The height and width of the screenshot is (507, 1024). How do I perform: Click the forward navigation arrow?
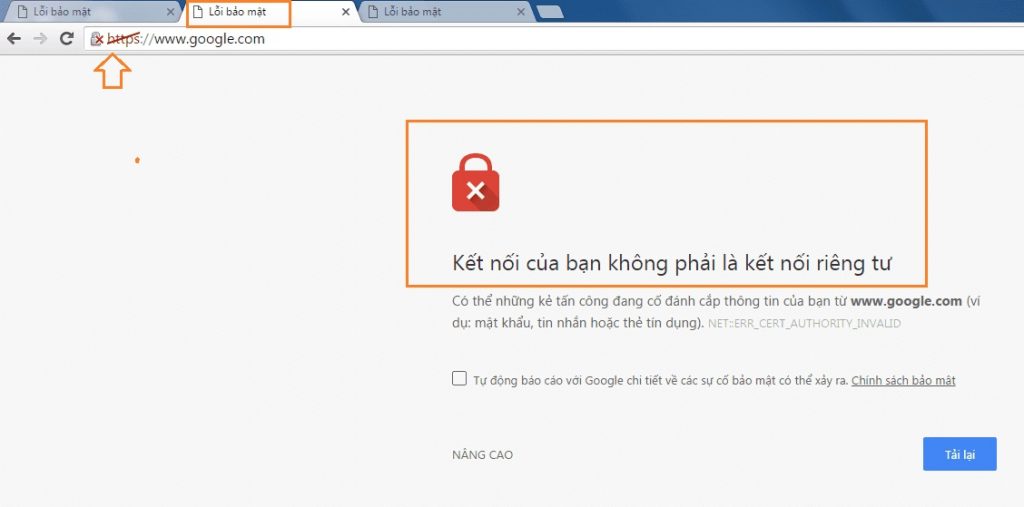[40, 39]
